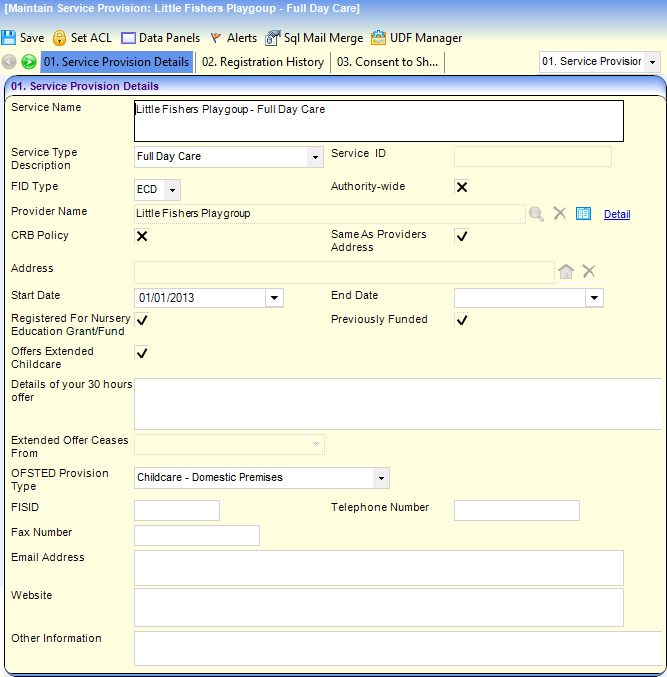
Task: Clear the address with X icon
Action: 589,271
